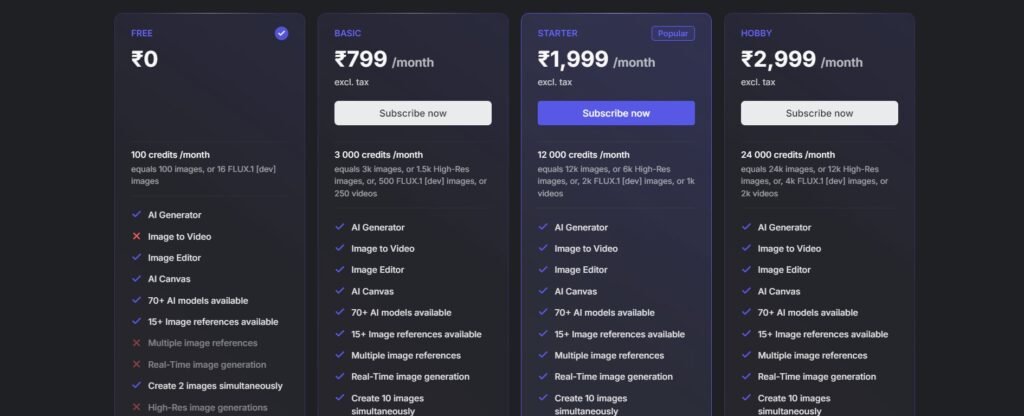Click the Basic plan heading
Image resolution: width=1024 pixels, height=416 pixels.
(x=348, y=33)
